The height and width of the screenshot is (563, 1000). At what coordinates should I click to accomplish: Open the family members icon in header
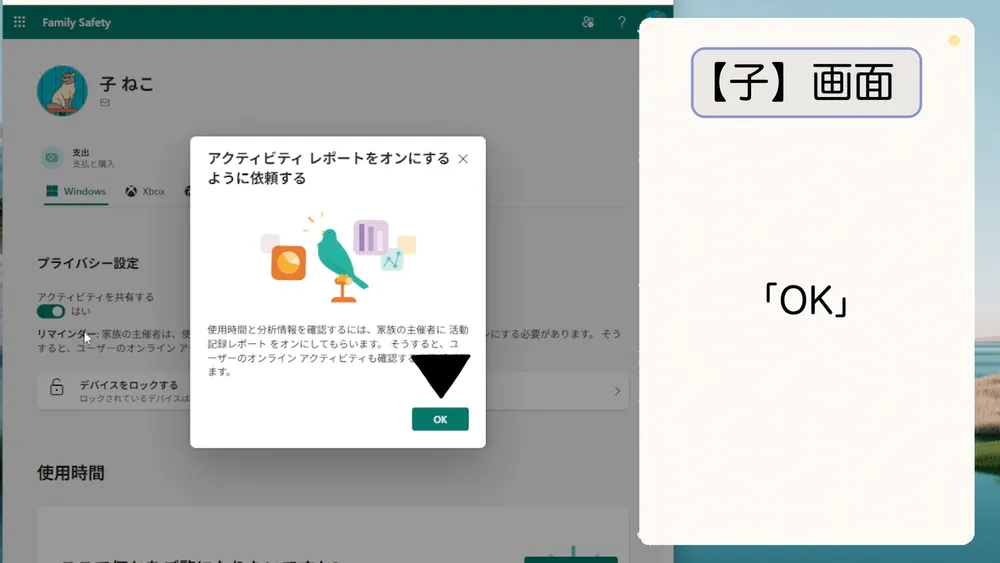click(x=588, y=22)
